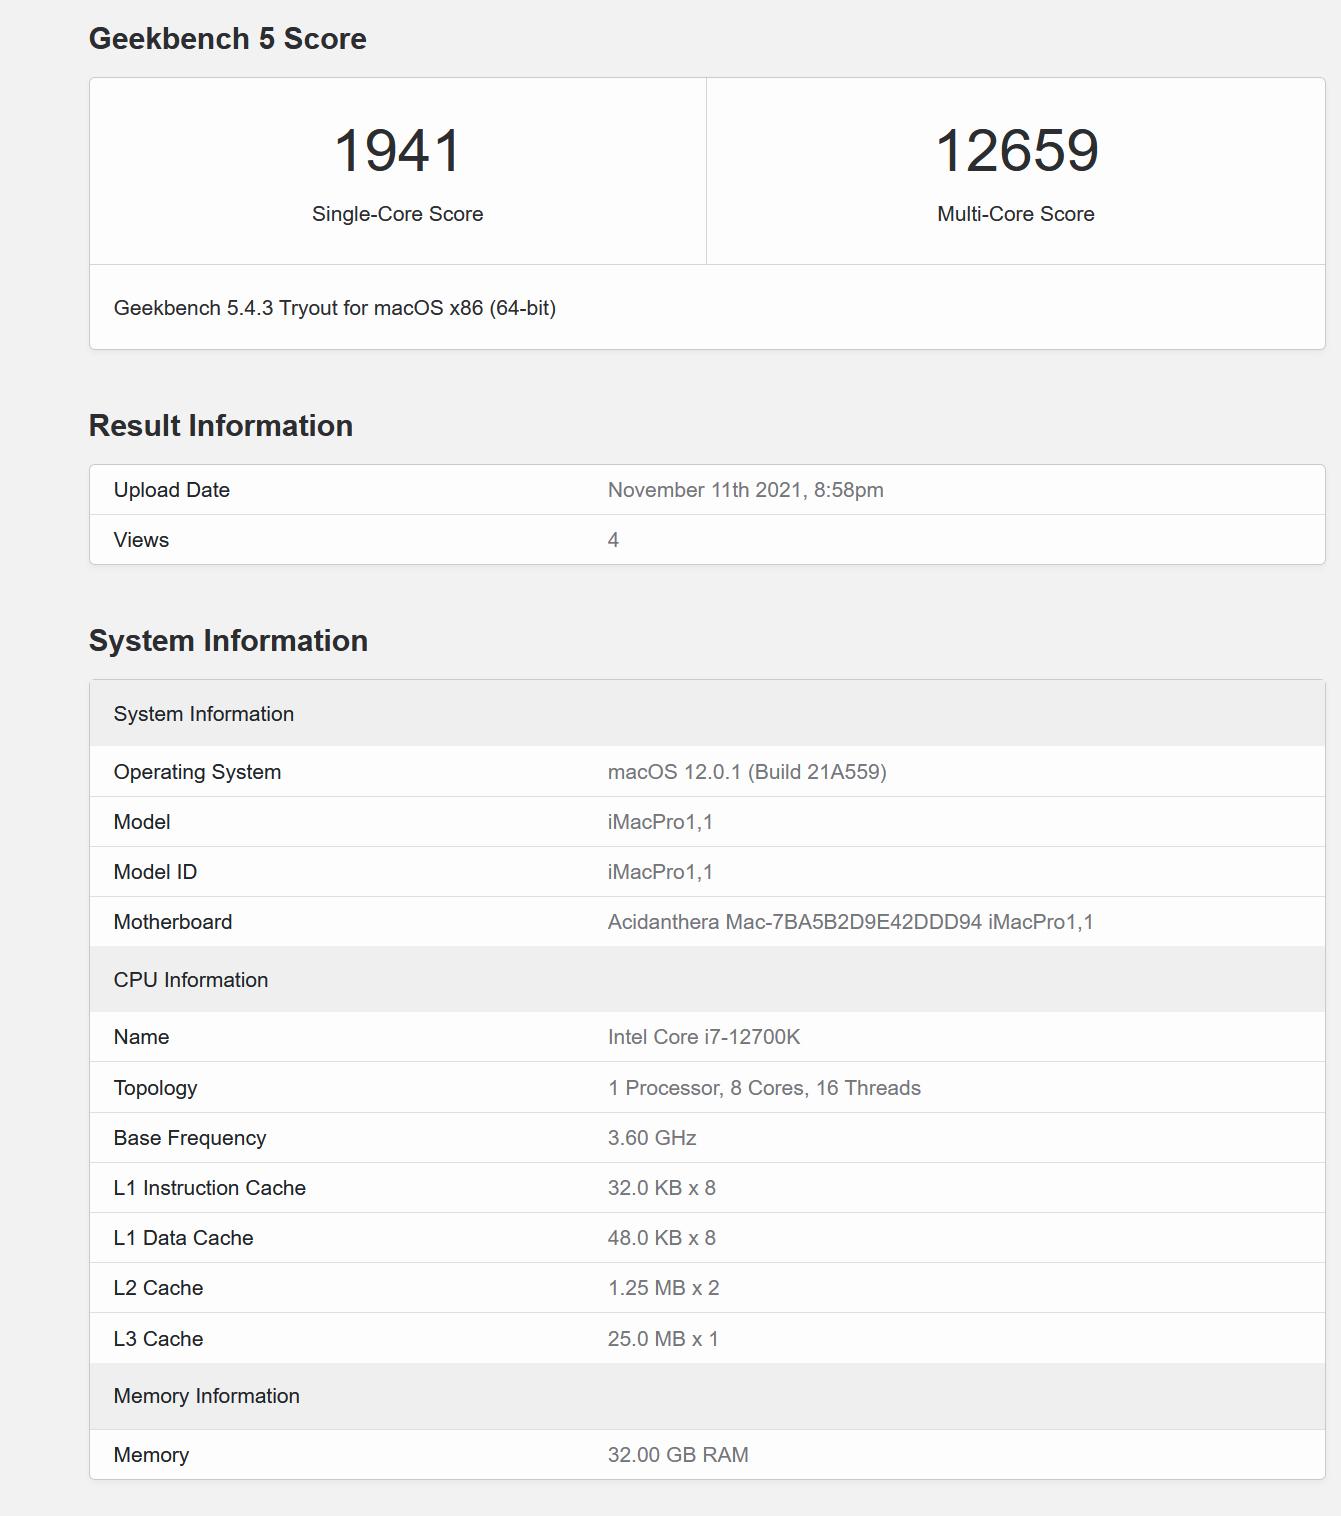Viewport: 1341px width, 1516px height.
Task: Click the Motherboard label
Action: click(x=173, y=922)
